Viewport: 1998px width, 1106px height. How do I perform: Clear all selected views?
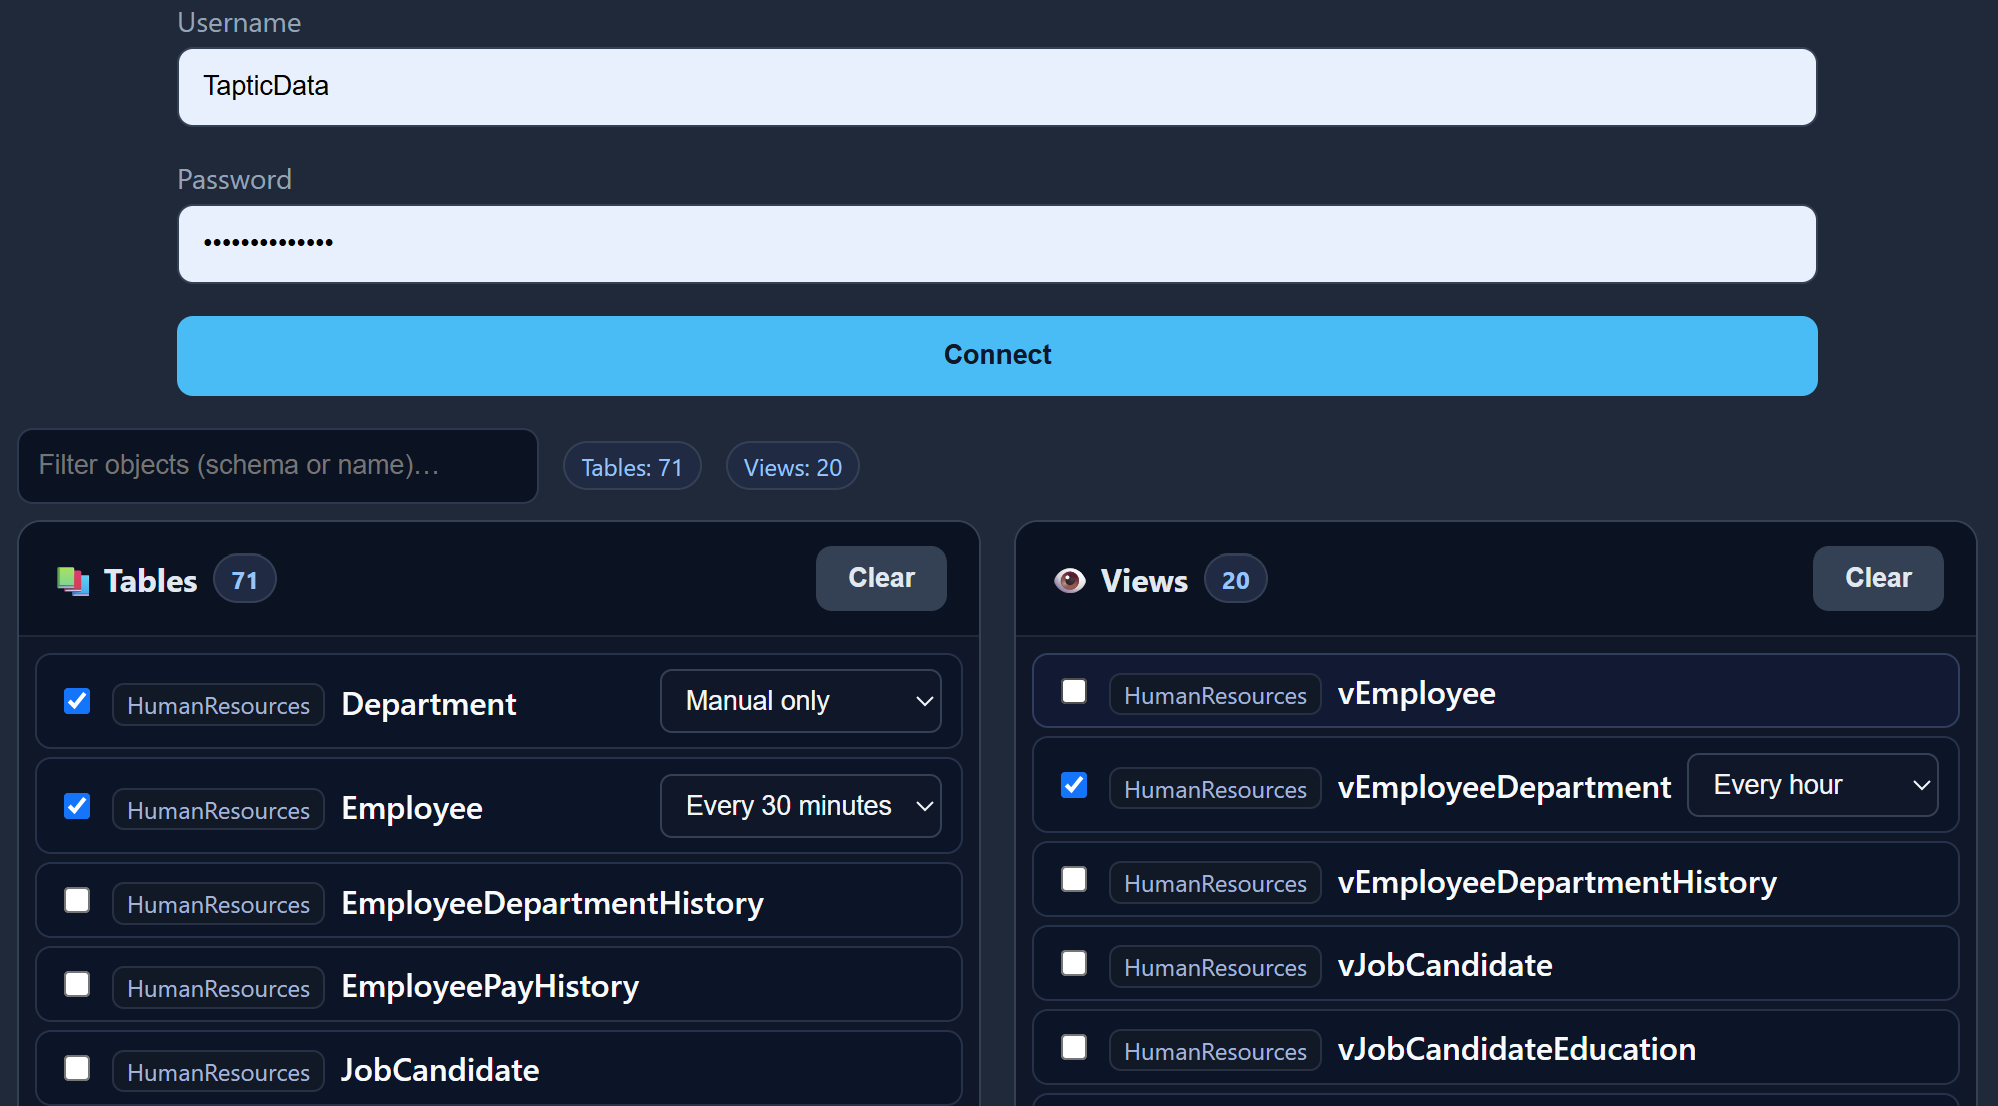[x=1877, y=578]
